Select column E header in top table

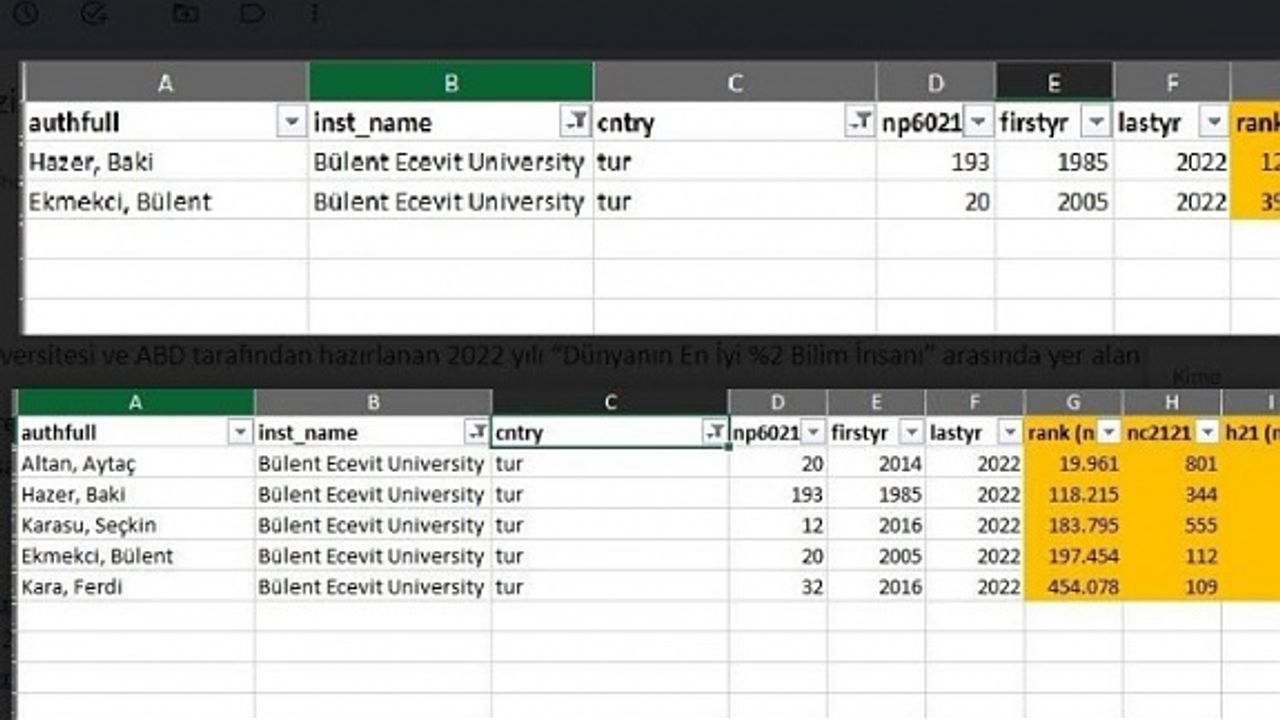pos(1053,82)
